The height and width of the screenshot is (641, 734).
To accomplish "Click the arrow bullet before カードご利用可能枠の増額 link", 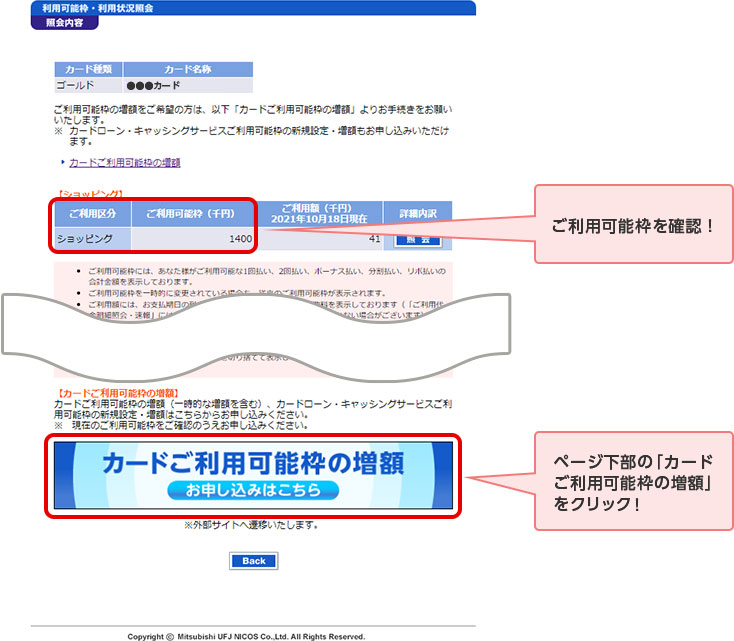I will (x=62, y=162).
